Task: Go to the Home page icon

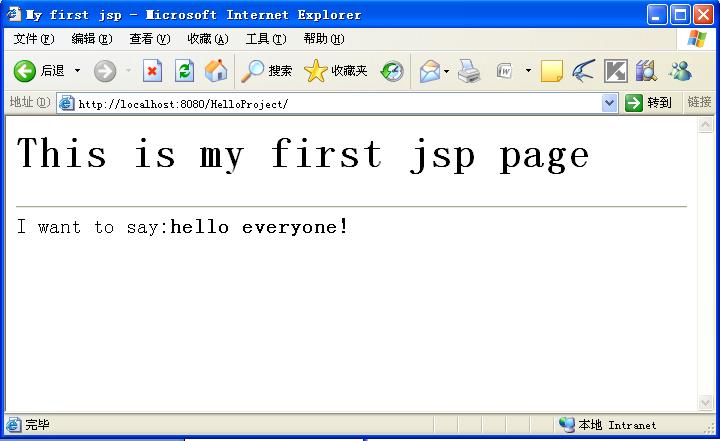Action: (216, 71)
